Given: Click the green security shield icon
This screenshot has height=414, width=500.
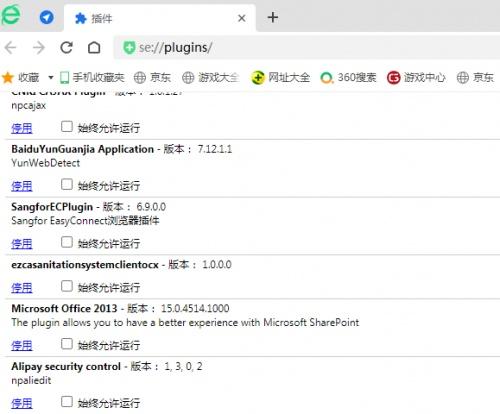Looking at the screenshot, I should click(x=129, y=48).
